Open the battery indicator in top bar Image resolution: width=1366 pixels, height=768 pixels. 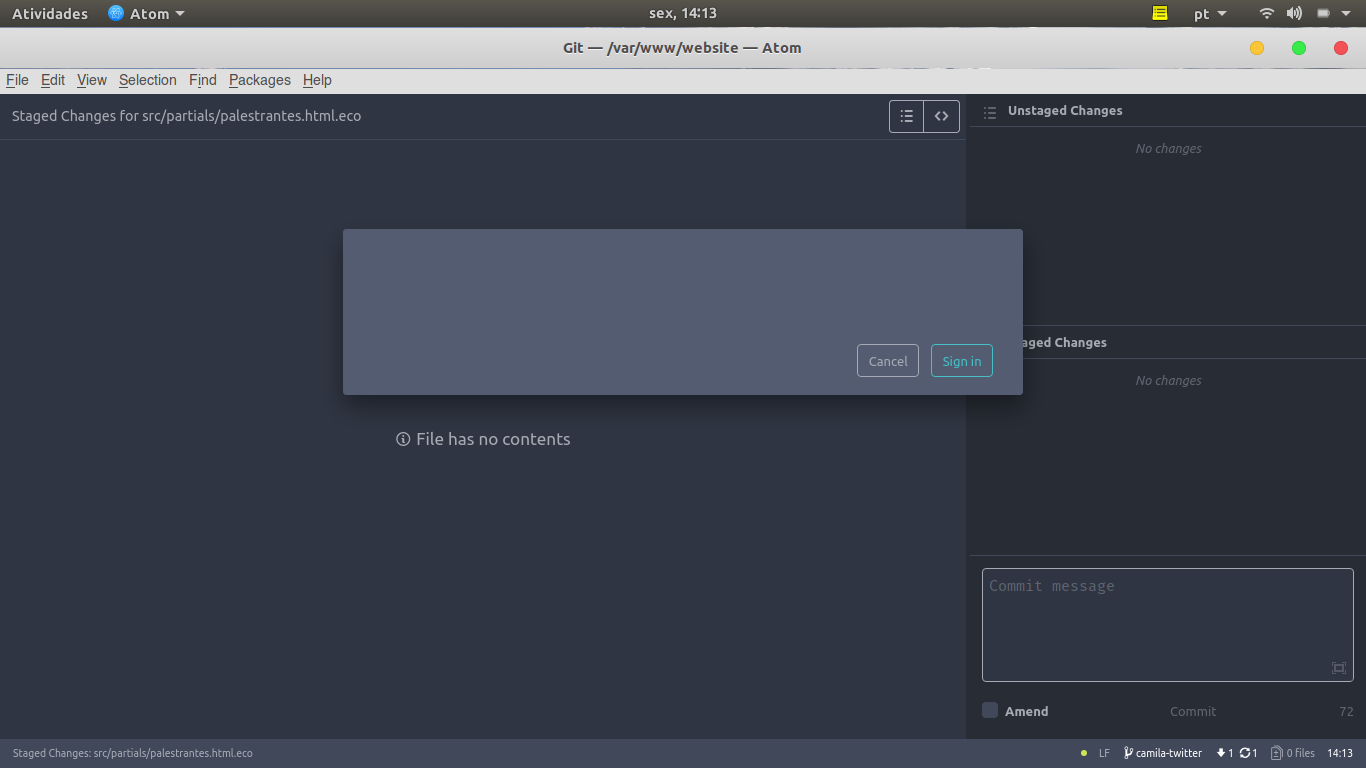coord(1323,14)
